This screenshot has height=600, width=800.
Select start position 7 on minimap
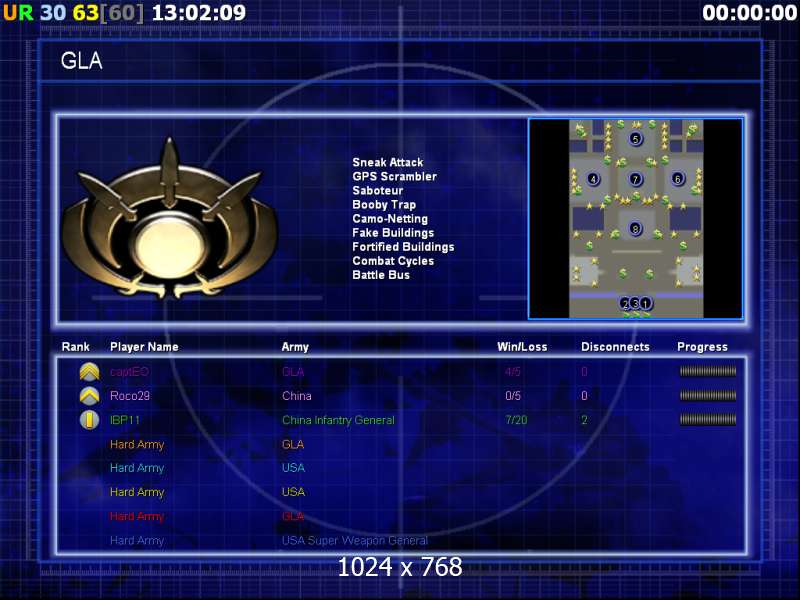[x=635, y=179]
